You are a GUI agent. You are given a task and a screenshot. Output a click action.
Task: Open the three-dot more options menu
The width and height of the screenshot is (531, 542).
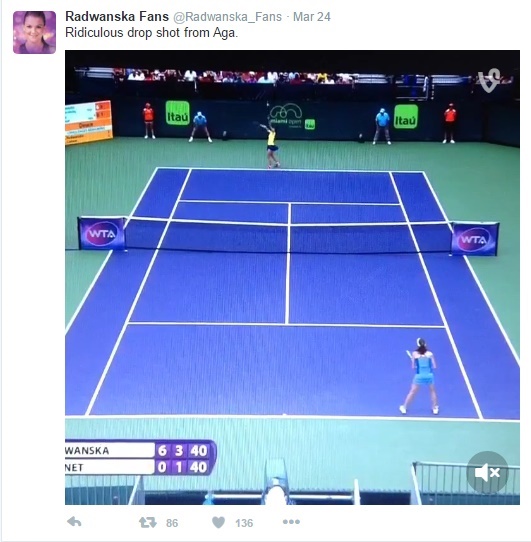tap(291, 522)
